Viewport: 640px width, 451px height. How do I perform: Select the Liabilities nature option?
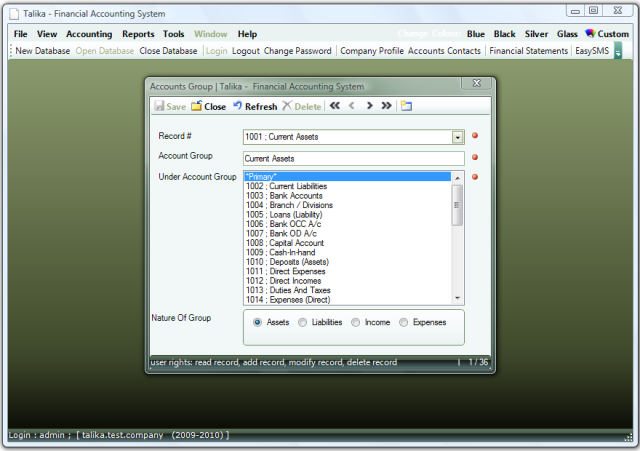[x=304, y=322]
